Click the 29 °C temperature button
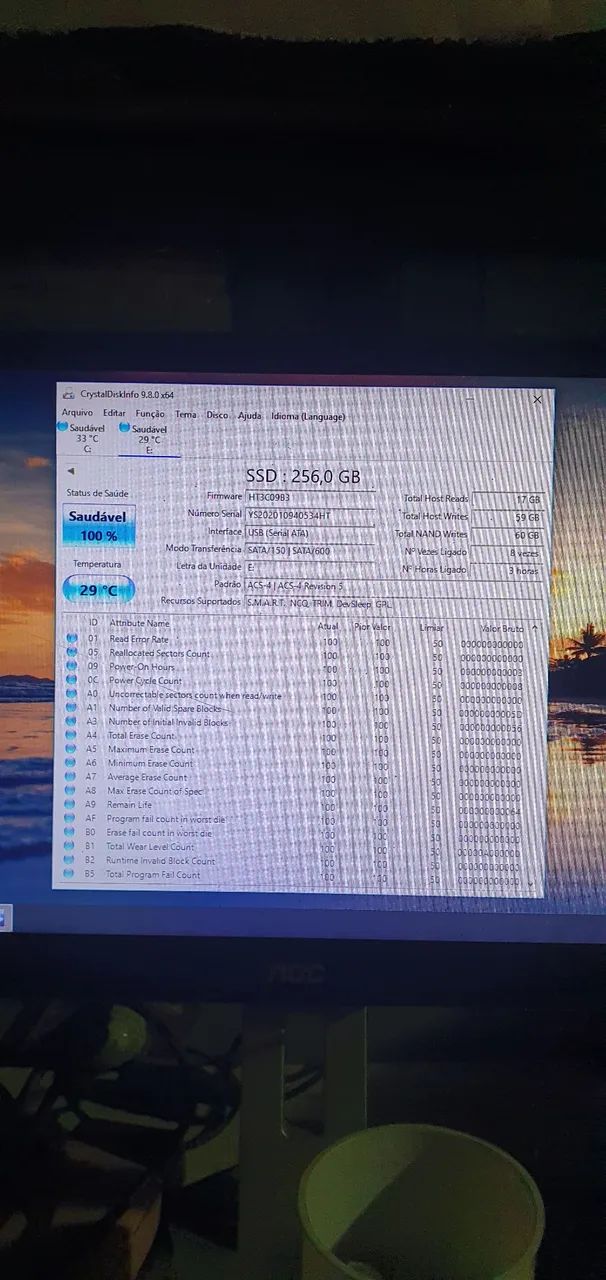 click(x=98, y=590)
